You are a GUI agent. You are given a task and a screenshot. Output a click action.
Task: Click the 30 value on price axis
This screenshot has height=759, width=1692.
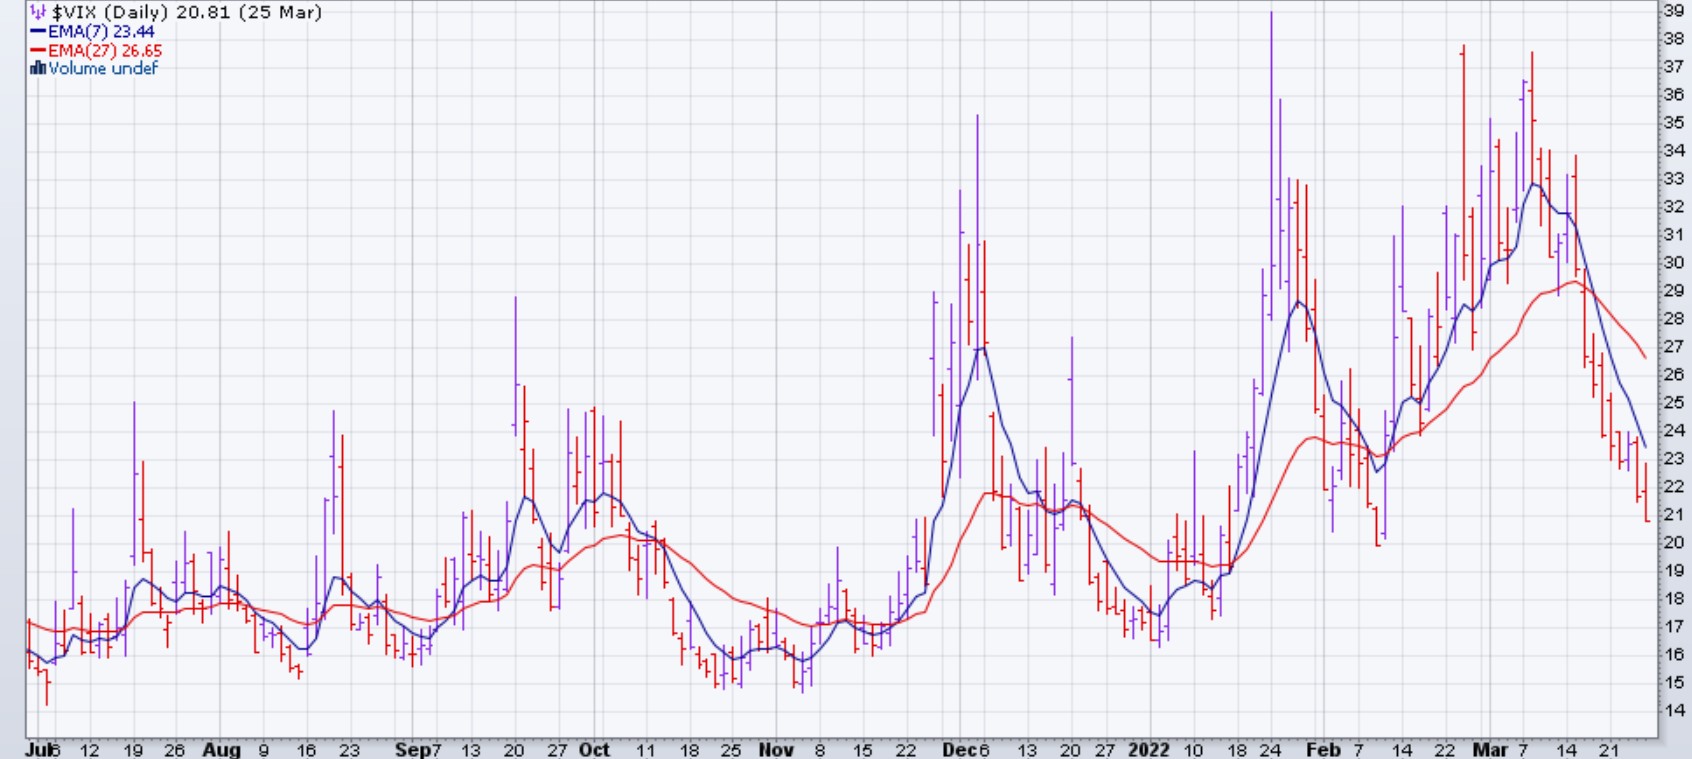coord(1673,262)
